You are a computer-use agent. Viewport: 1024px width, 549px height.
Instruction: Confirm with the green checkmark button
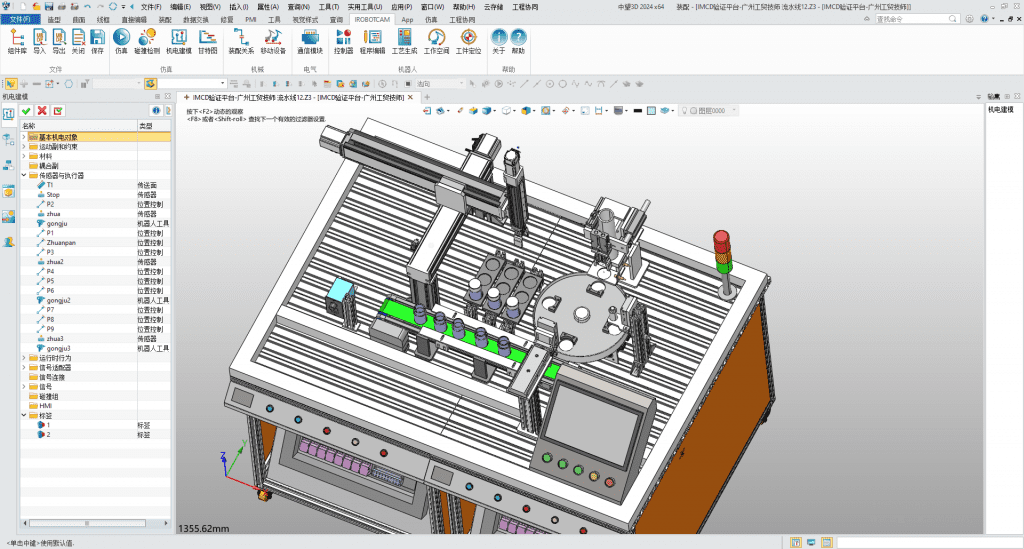coord(26,110)
